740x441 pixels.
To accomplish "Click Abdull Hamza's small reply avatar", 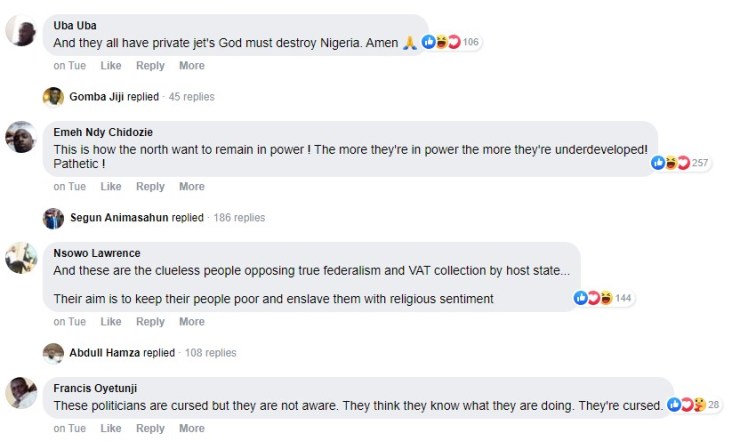I will point(53,353).
